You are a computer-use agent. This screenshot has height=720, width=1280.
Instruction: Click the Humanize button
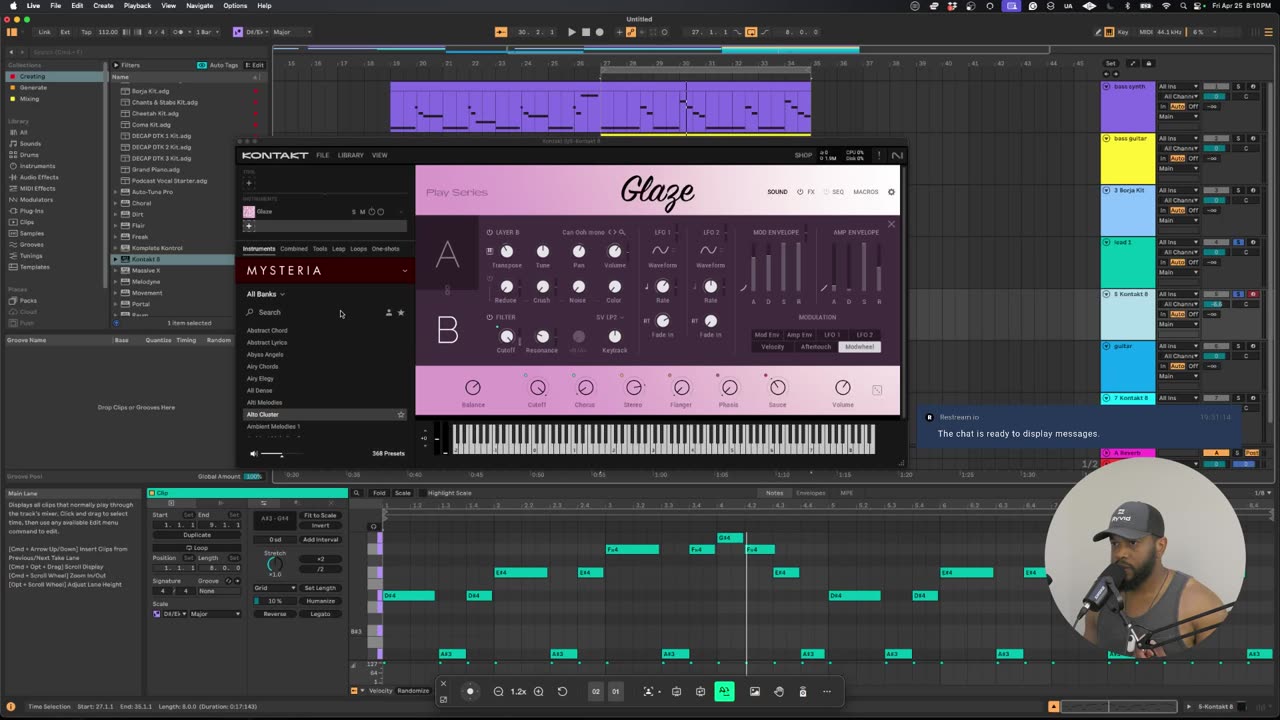pos(320,601)
